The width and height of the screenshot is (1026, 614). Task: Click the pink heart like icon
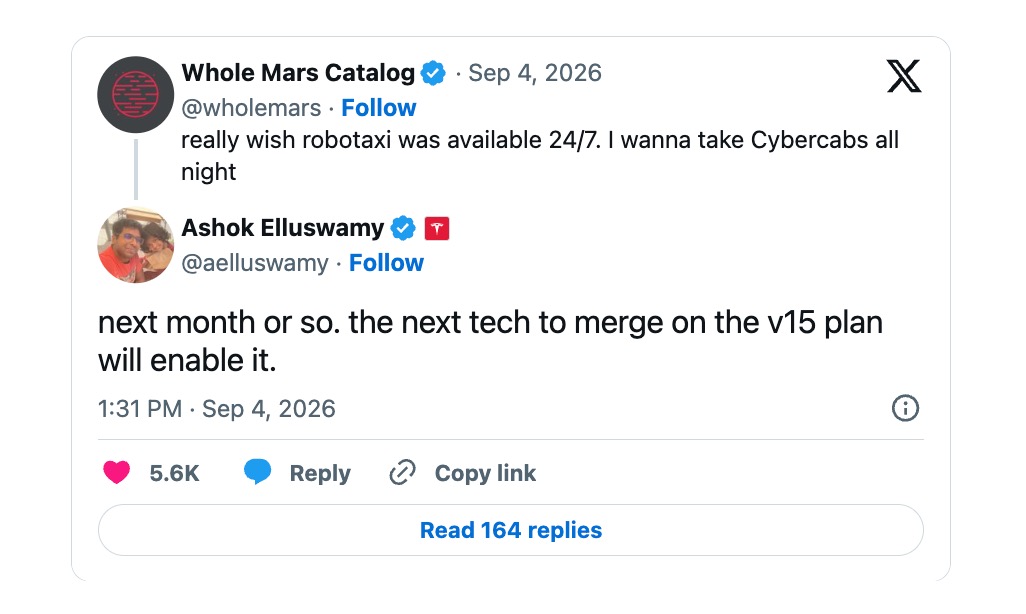tap(116, 472)
